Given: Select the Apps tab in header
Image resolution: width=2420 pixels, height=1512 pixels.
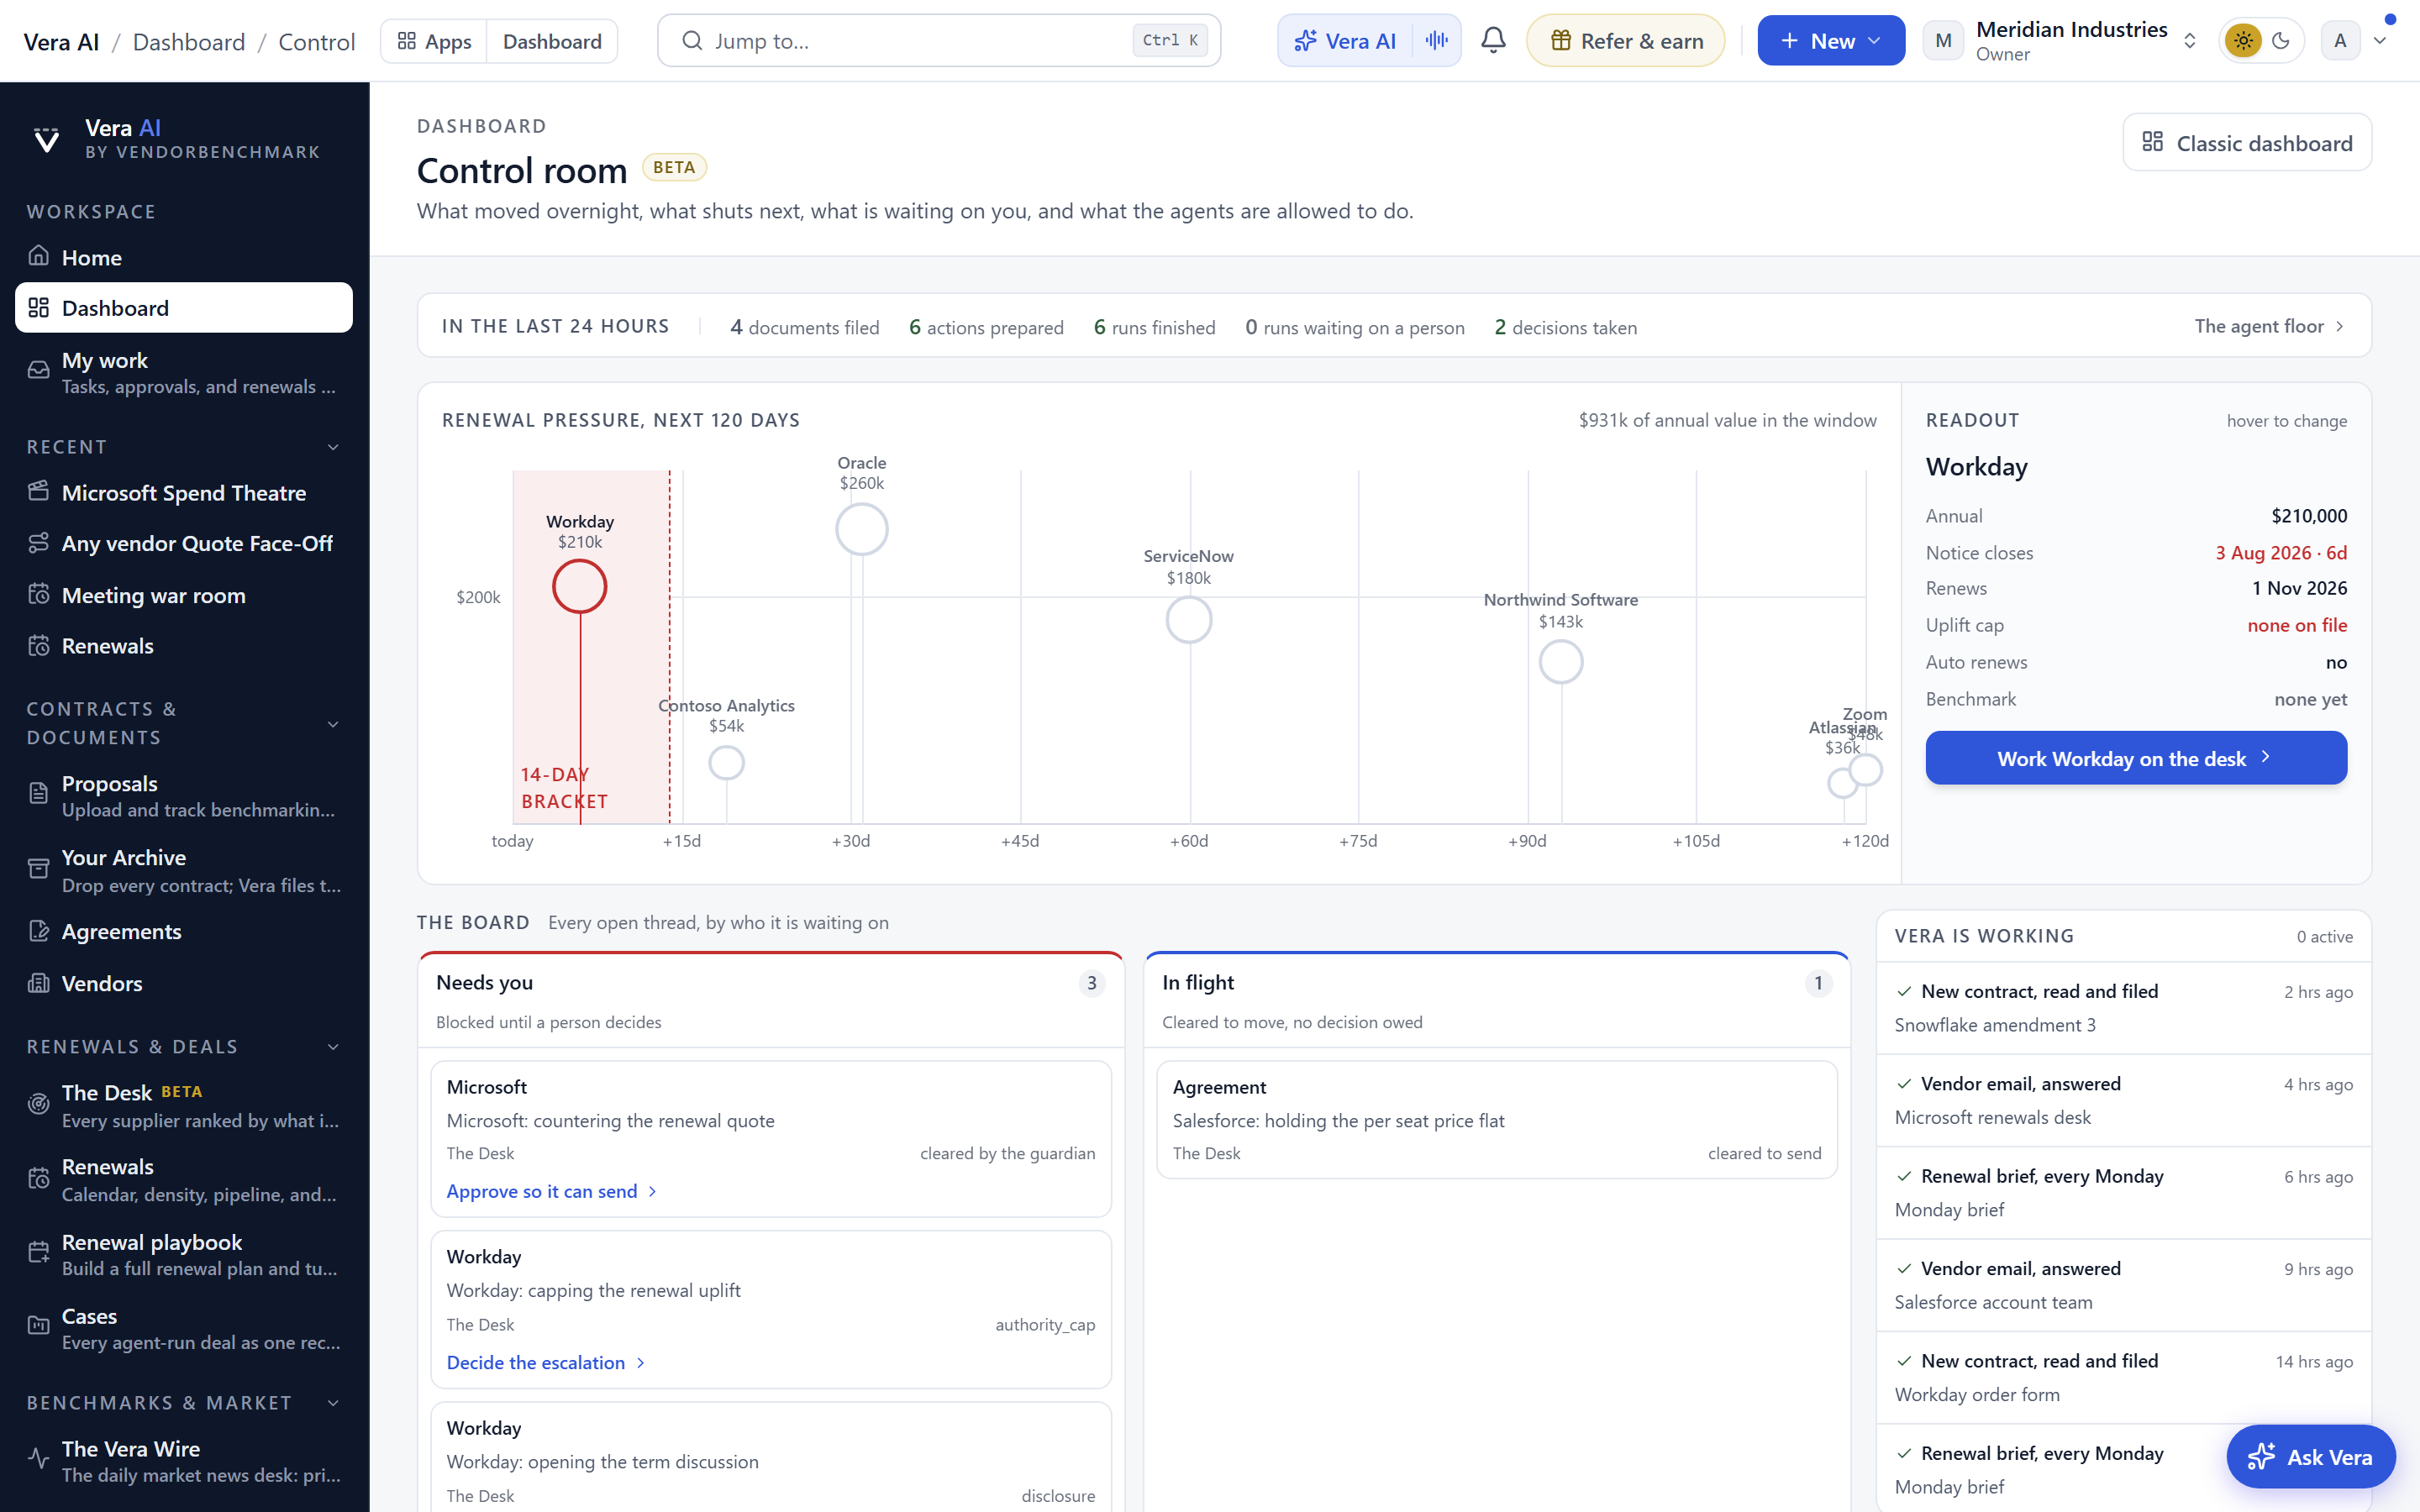Looking at the screenshot, I should point(434,41).
